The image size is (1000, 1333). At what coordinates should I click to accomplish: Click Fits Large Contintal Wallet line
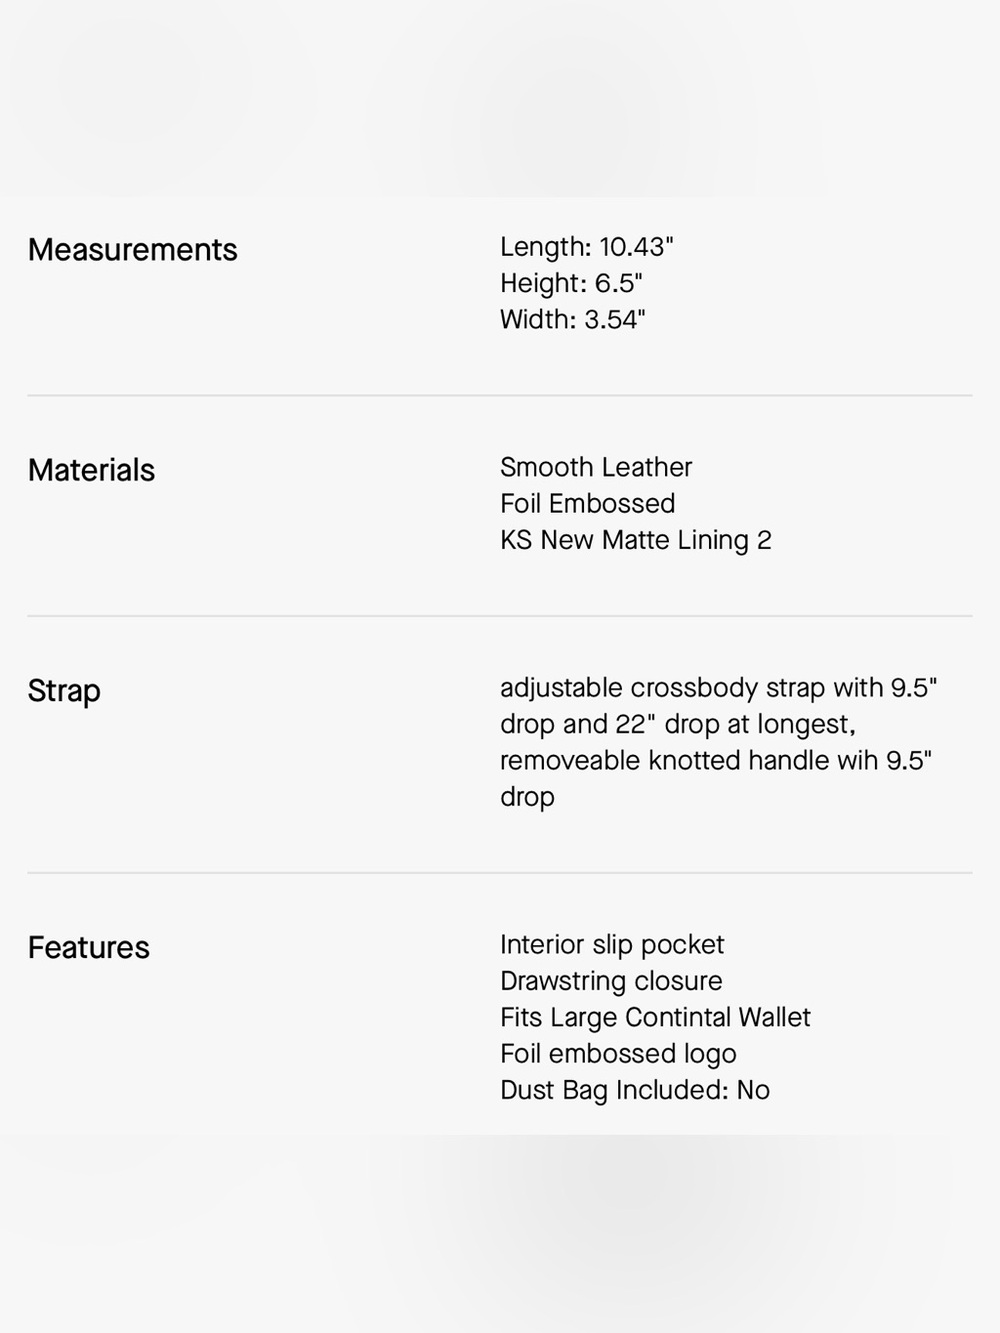[655, 1018]
